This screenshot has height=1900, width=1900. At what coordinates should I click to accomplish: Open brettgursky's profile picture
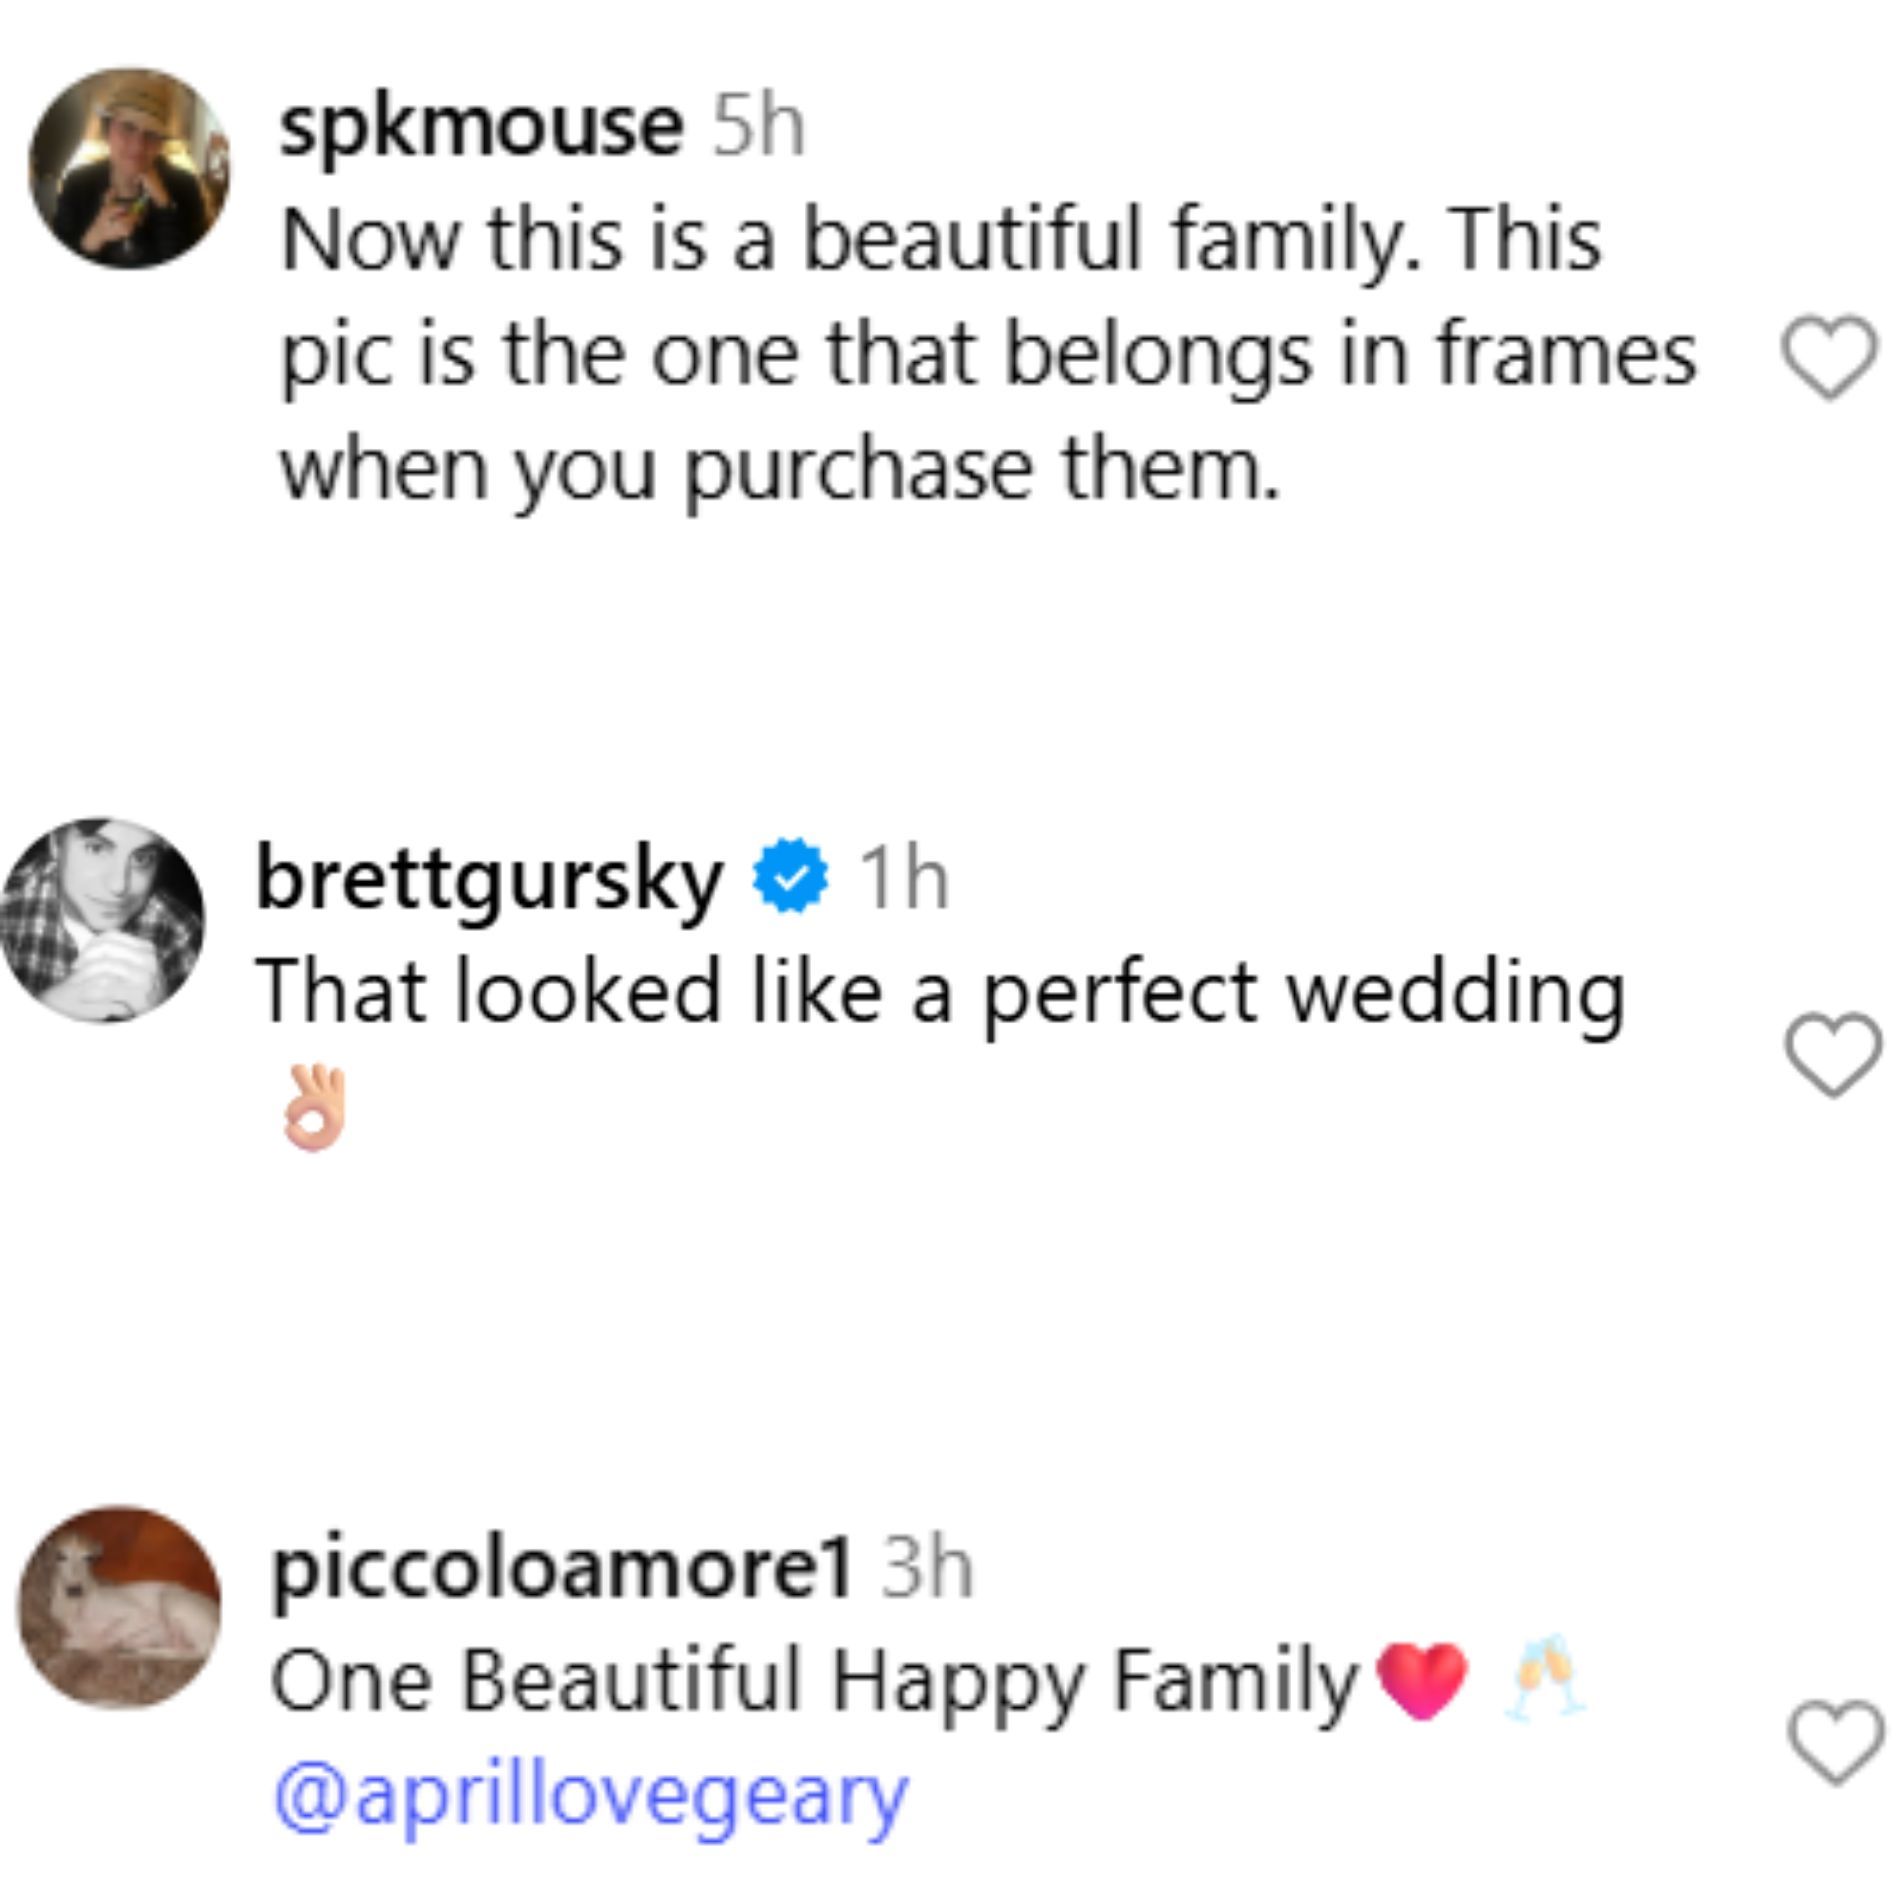tap(102, 920)
